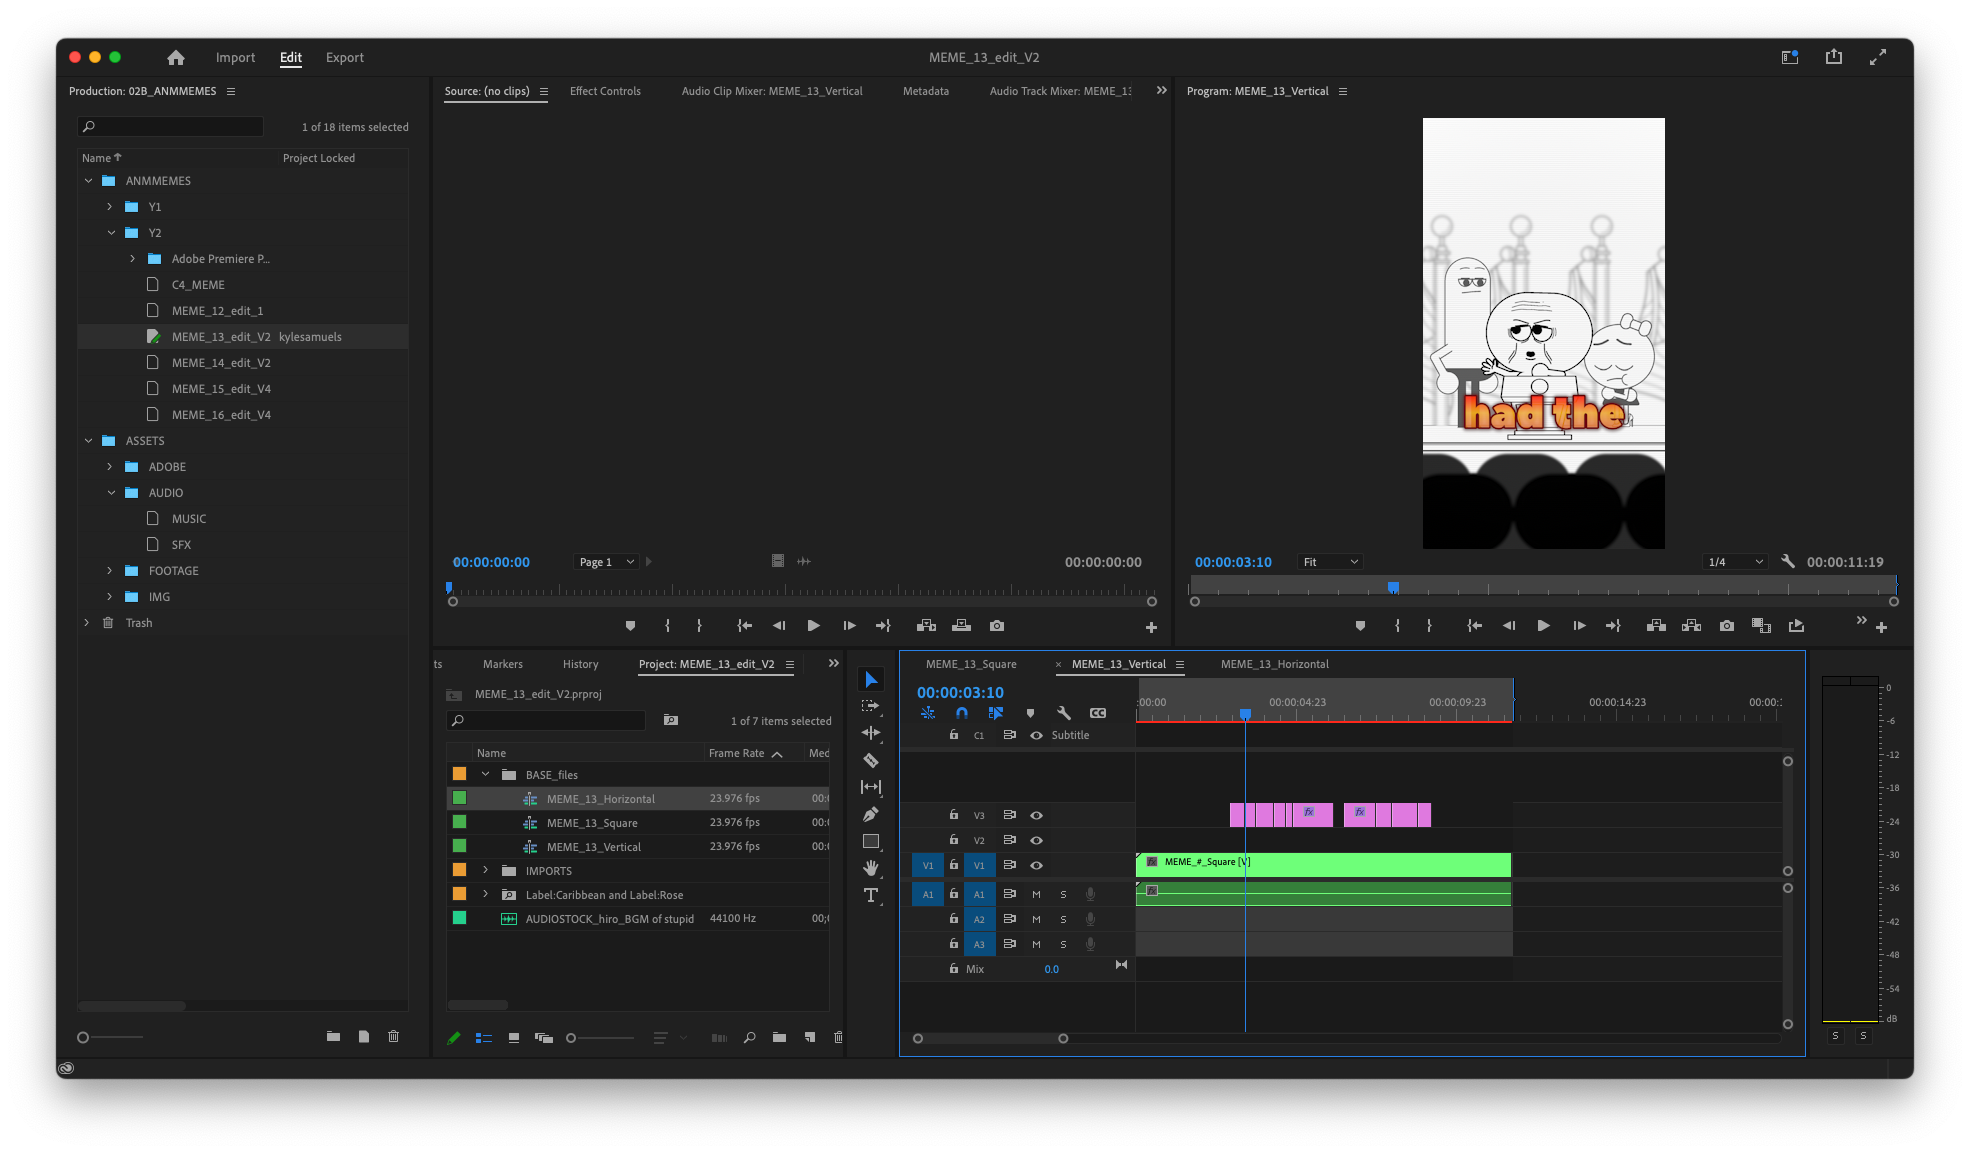Play the Program monitor

tap(1544, 626)
